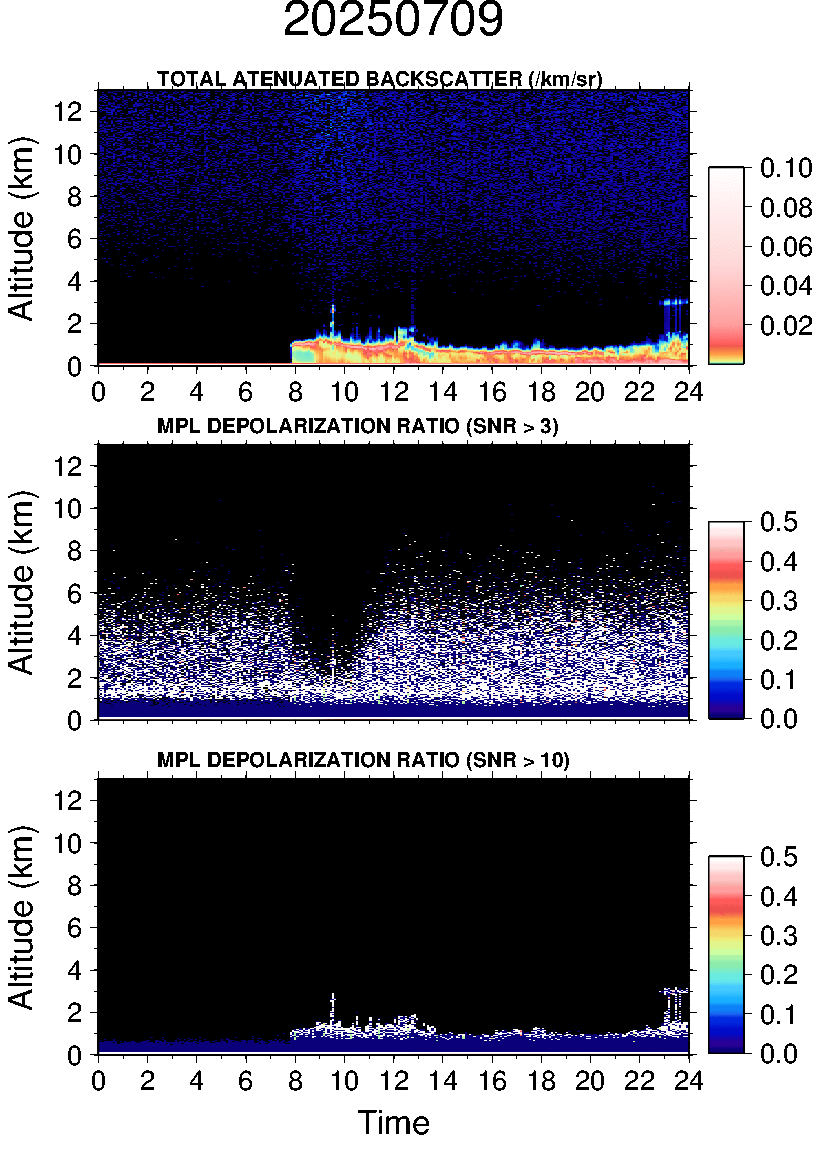Image resolution: width=826 pixels, height=1169 pixels.
Task: Select the dark blue strip at the bottom plot's left
Action: [190, 1045]
